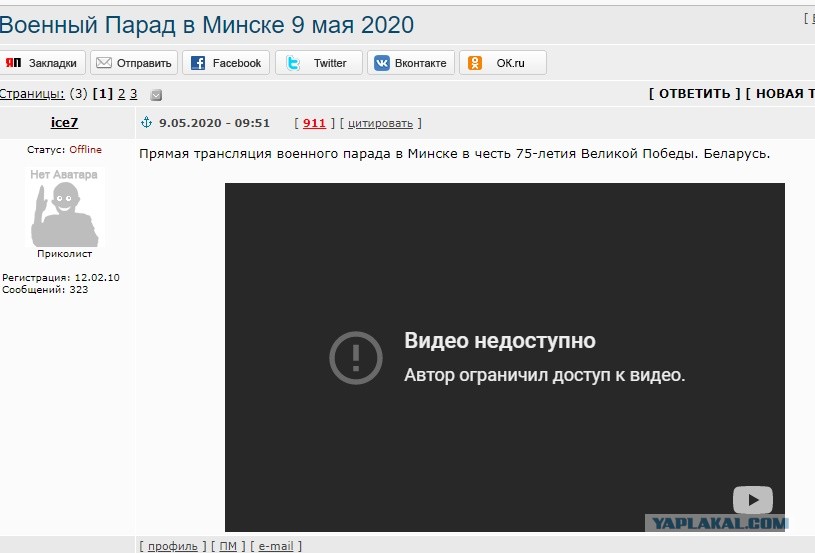Click the 'Видео недоступно' message

coord(500,341)
